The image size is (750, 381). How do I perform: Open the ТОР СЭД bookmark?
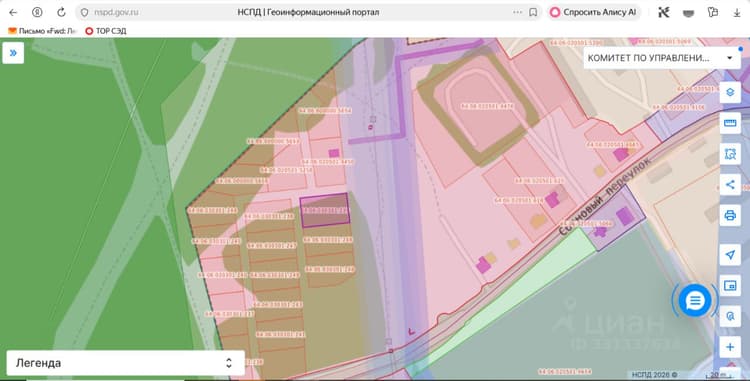point(106,31)
